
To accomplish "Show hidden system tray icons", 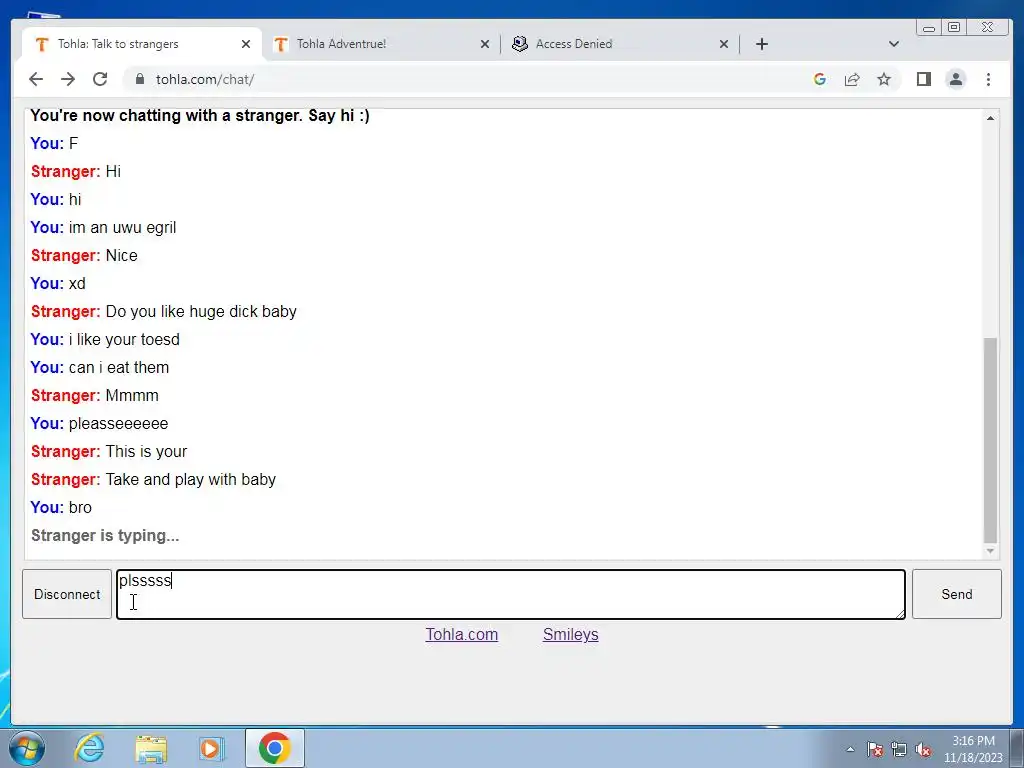I will (850, 749).
